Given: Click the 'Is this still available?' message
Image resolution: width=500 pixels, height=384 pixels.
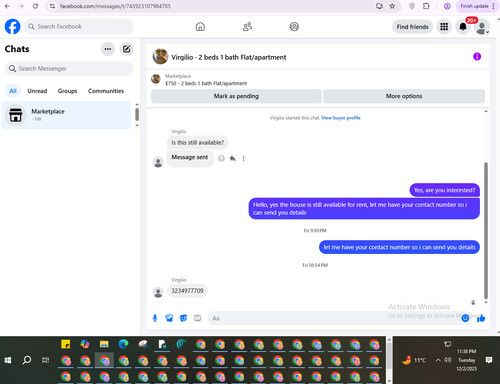Looking at the screenshot, I should tap(198, 143).
